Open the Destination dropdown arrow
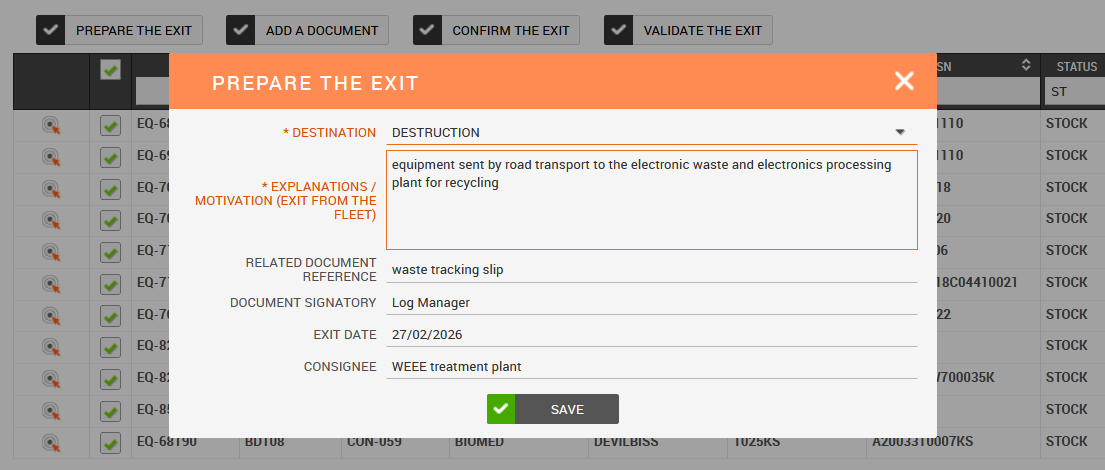Viewport: 1105px width, 470px height. (x=900, y=132)
